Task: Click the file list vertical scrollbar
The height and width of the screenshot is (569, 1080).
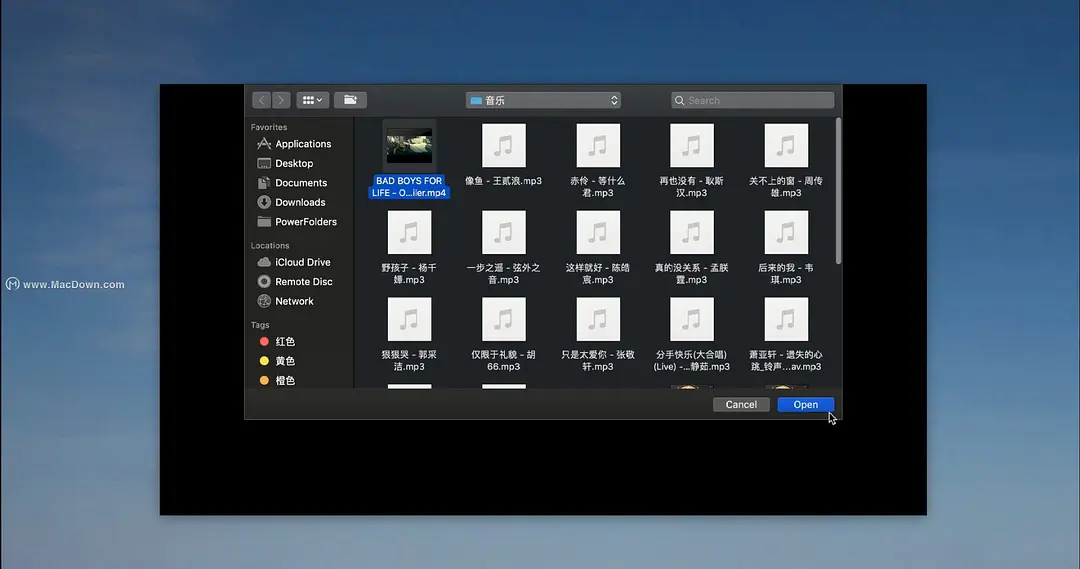Action: pos(838,191)
